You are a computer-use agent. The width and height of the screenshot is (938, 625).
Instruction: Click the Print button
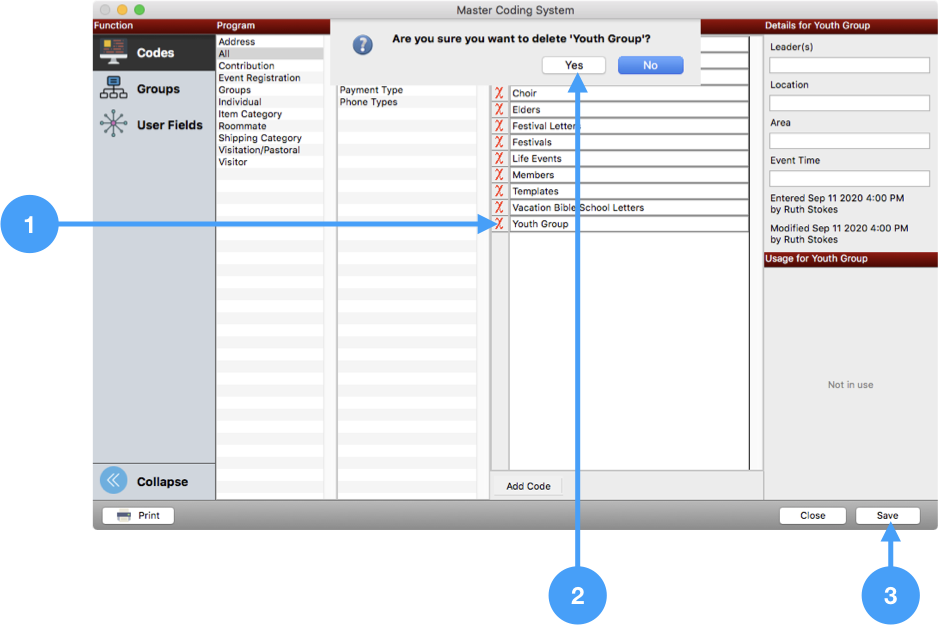point(138,516)
